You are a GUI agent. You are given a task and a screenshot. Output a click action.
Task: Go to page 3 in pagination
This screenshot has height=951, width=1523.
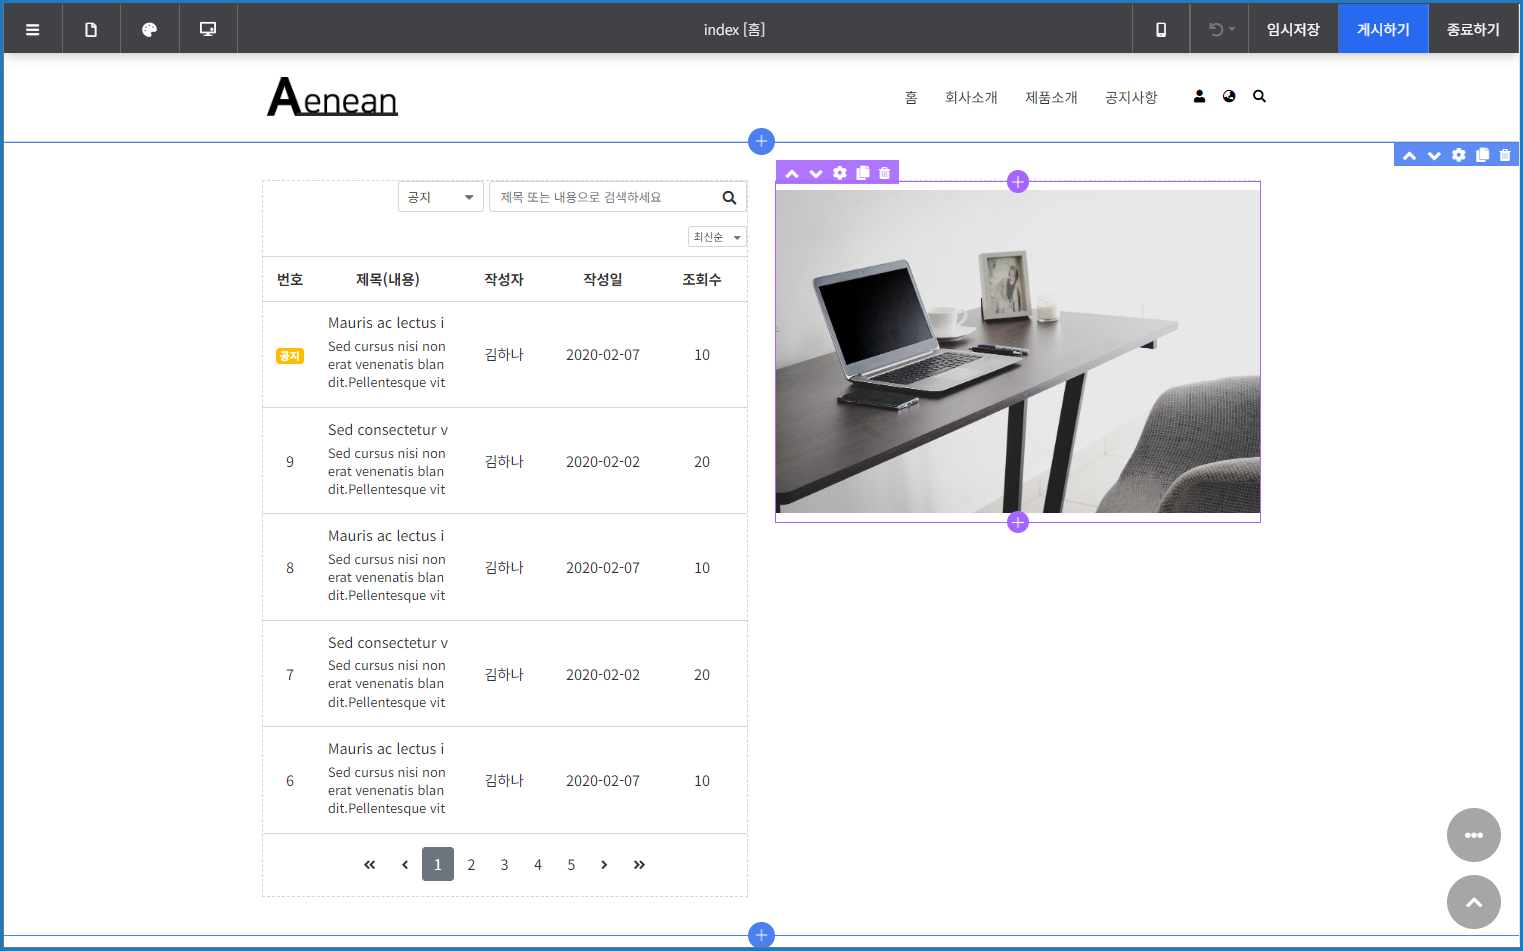point(504,865)
